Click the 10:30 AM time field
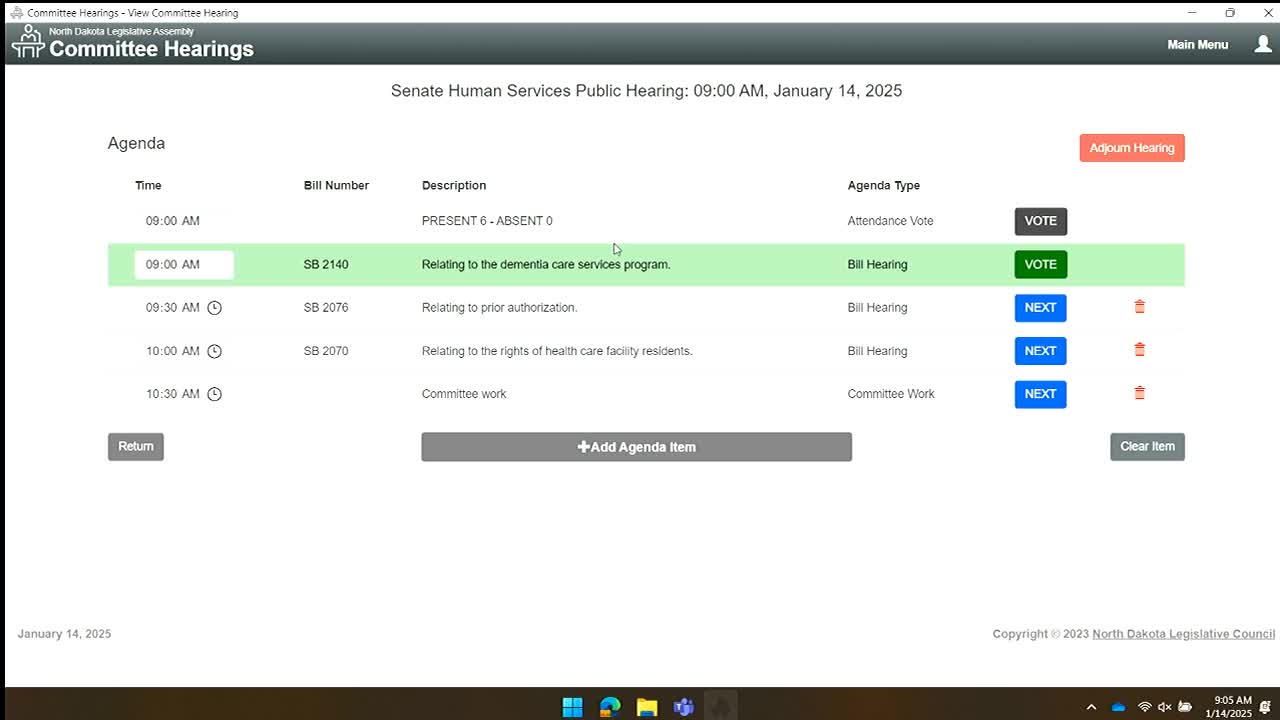The height and width of the screenshot is (720, 1280). 173,394
